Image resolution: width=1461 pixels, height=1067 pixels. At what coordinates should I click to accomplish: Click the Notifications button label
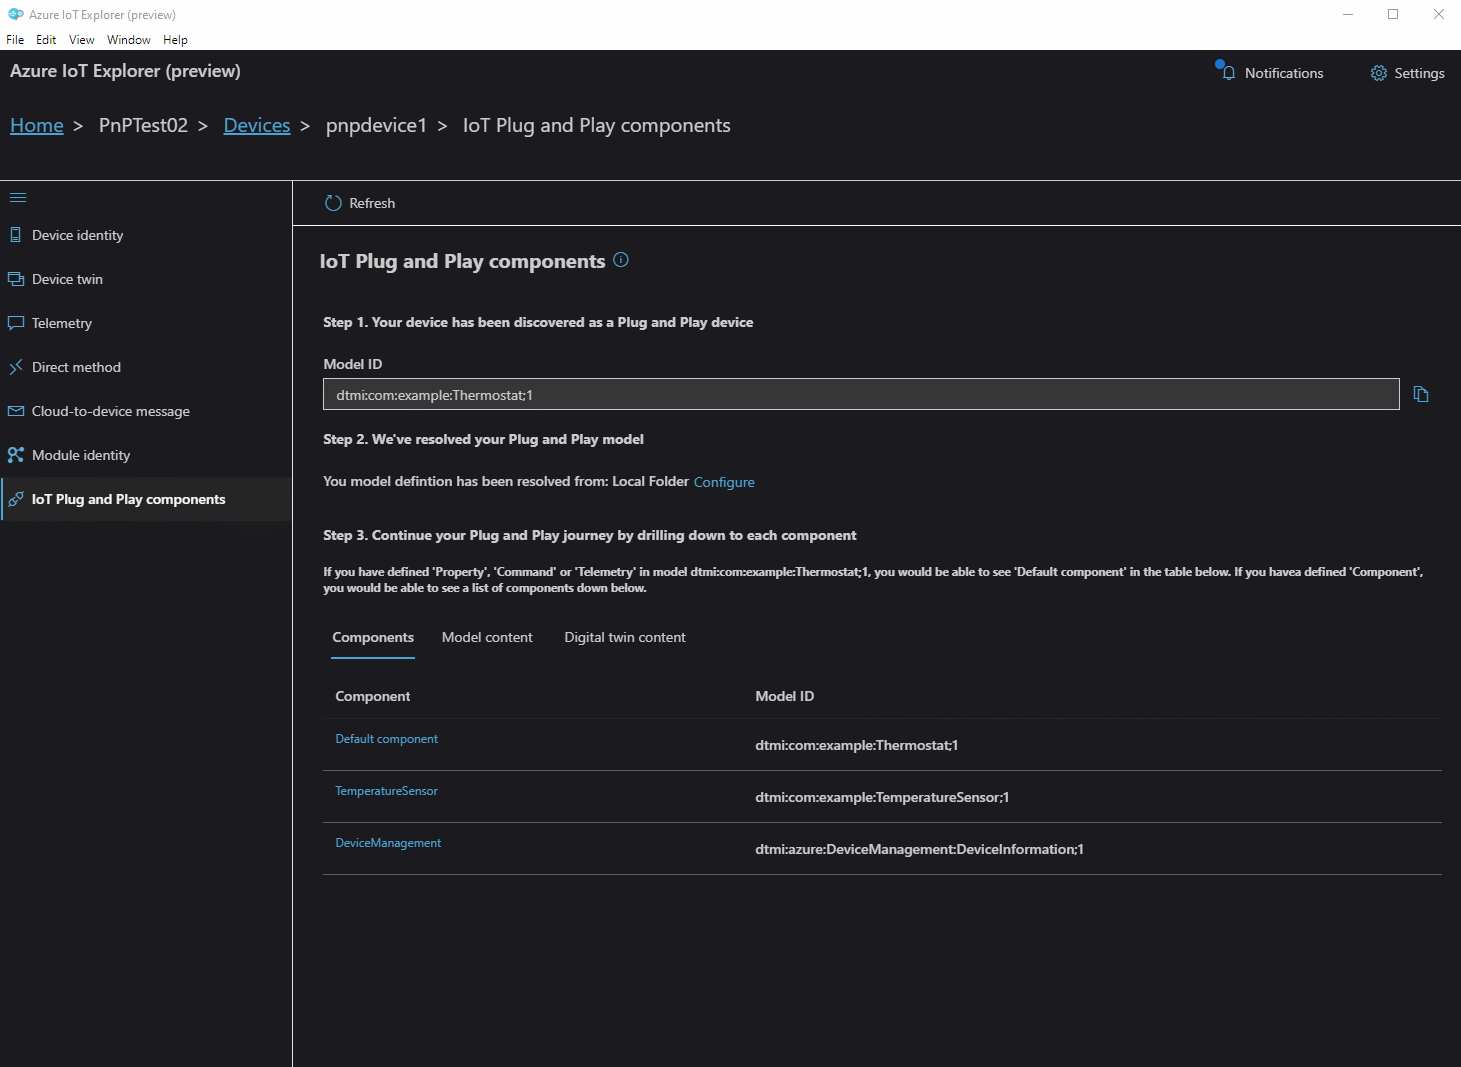[1284, 73]
